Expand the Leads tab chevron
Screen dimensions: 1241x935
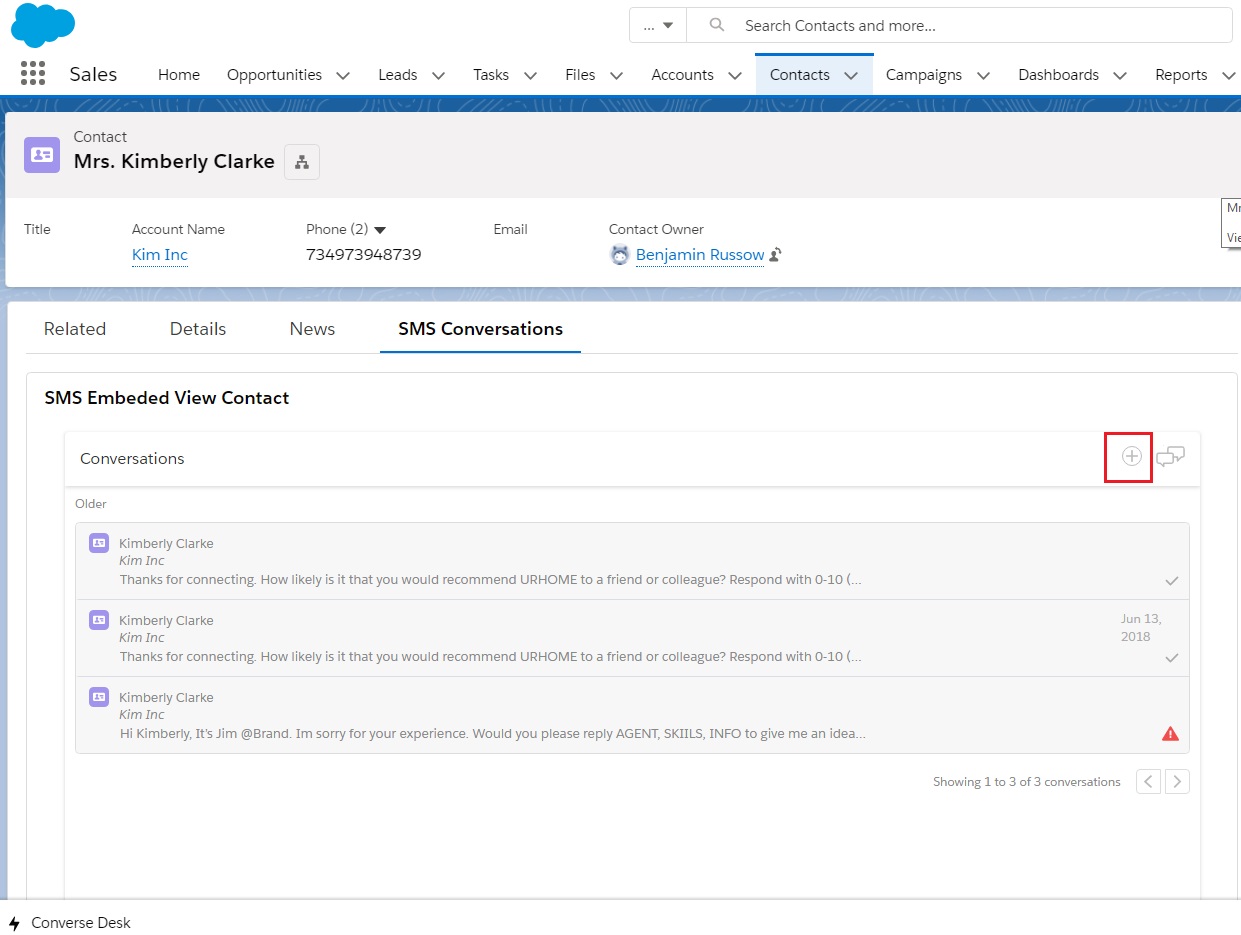pos(438,75)
